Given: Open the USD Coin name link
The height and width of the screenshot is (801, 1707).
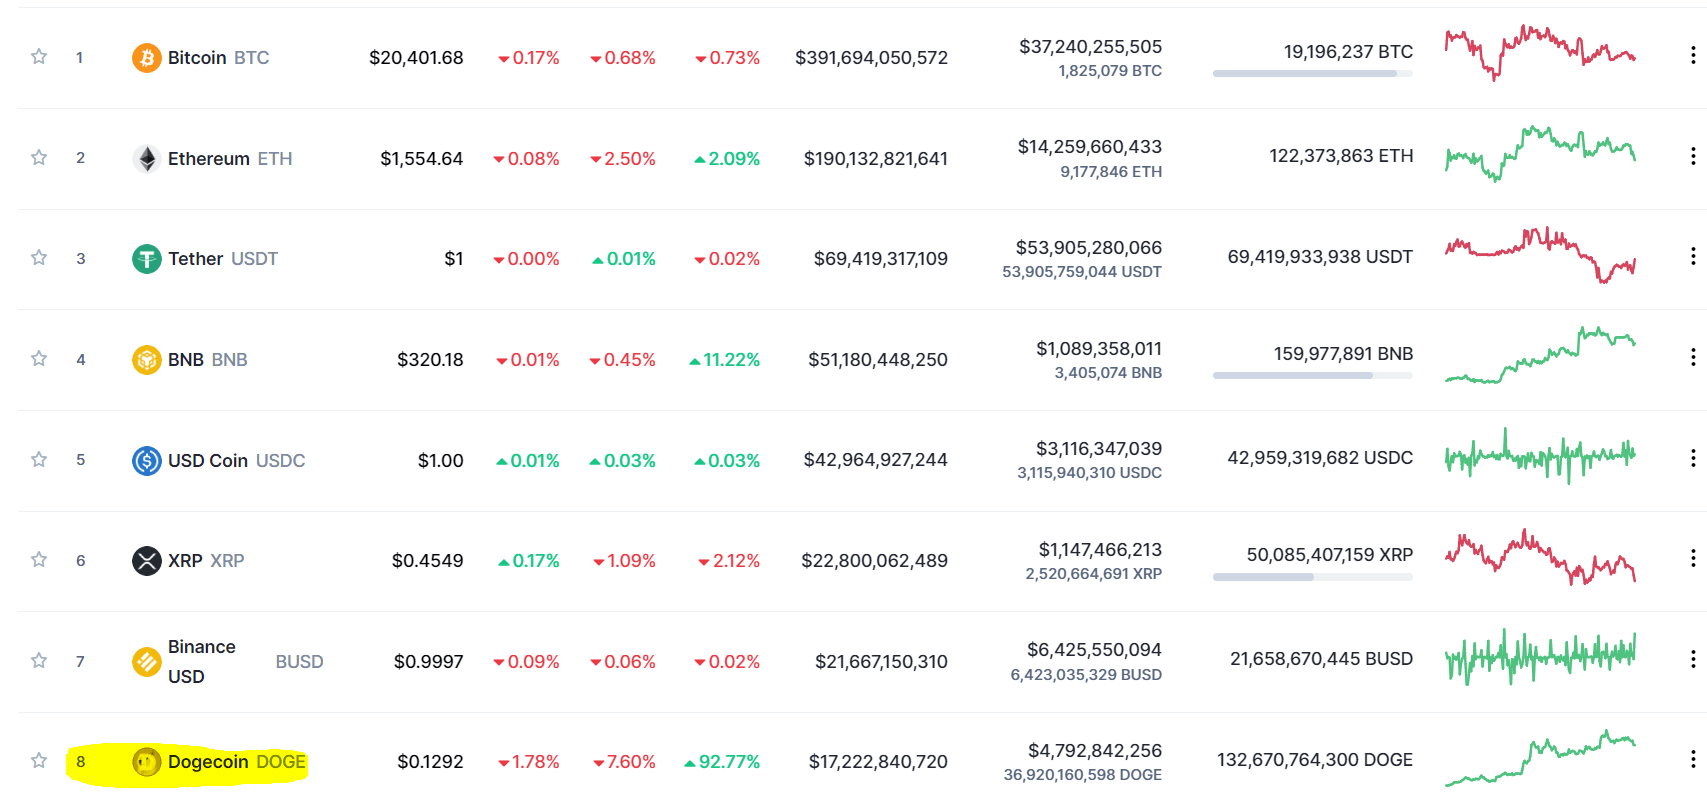Looking at the screenshot, I should click(x=208, y=460).
